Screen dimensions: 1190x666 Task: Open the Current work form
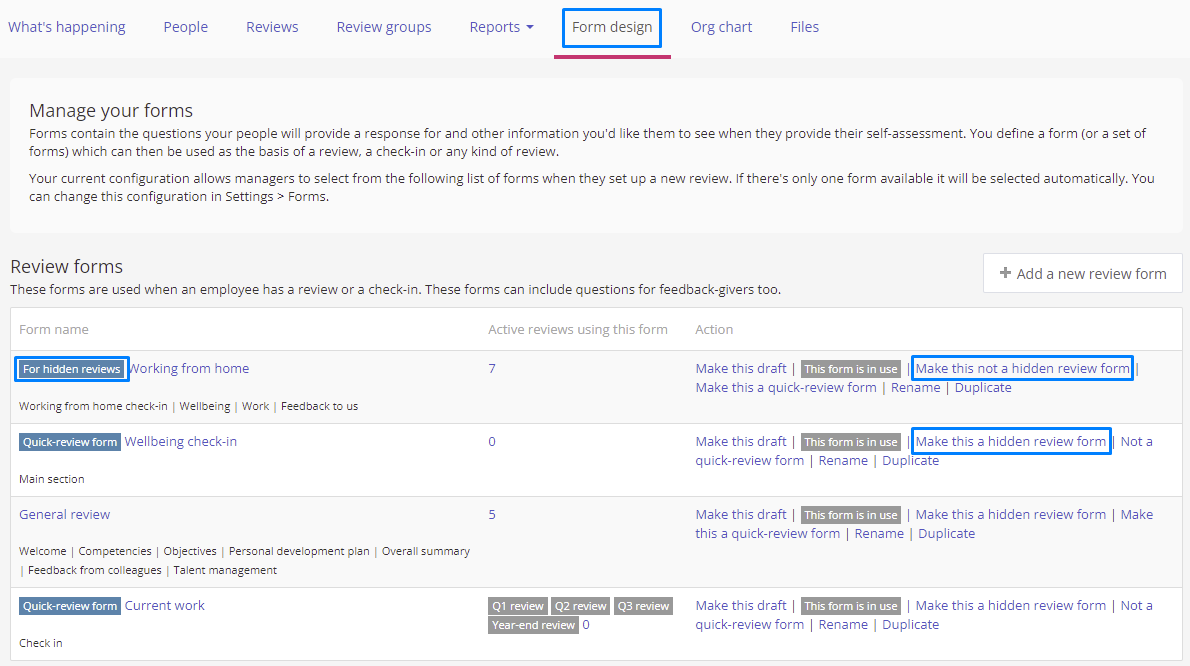[x=165, y=605]
